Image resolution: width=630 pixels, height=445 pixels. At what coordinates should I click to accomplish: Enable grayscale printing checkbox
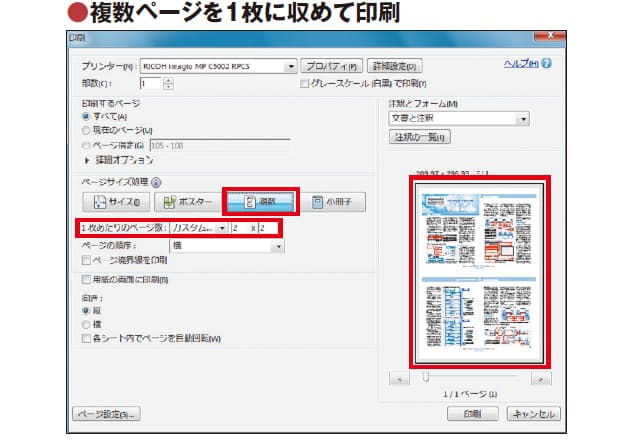coord(306,84)
